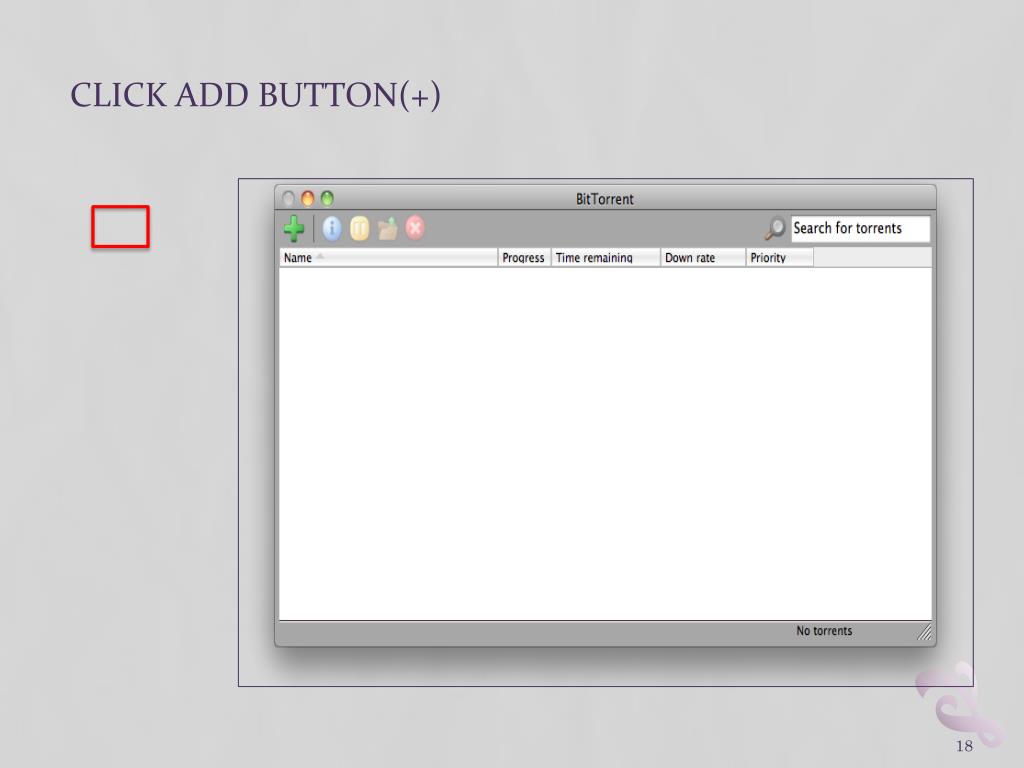The width and height of the screenshot is (1024, 768).
Task: Sort by the Time remaining column header
Action: [x=606, y=257]
